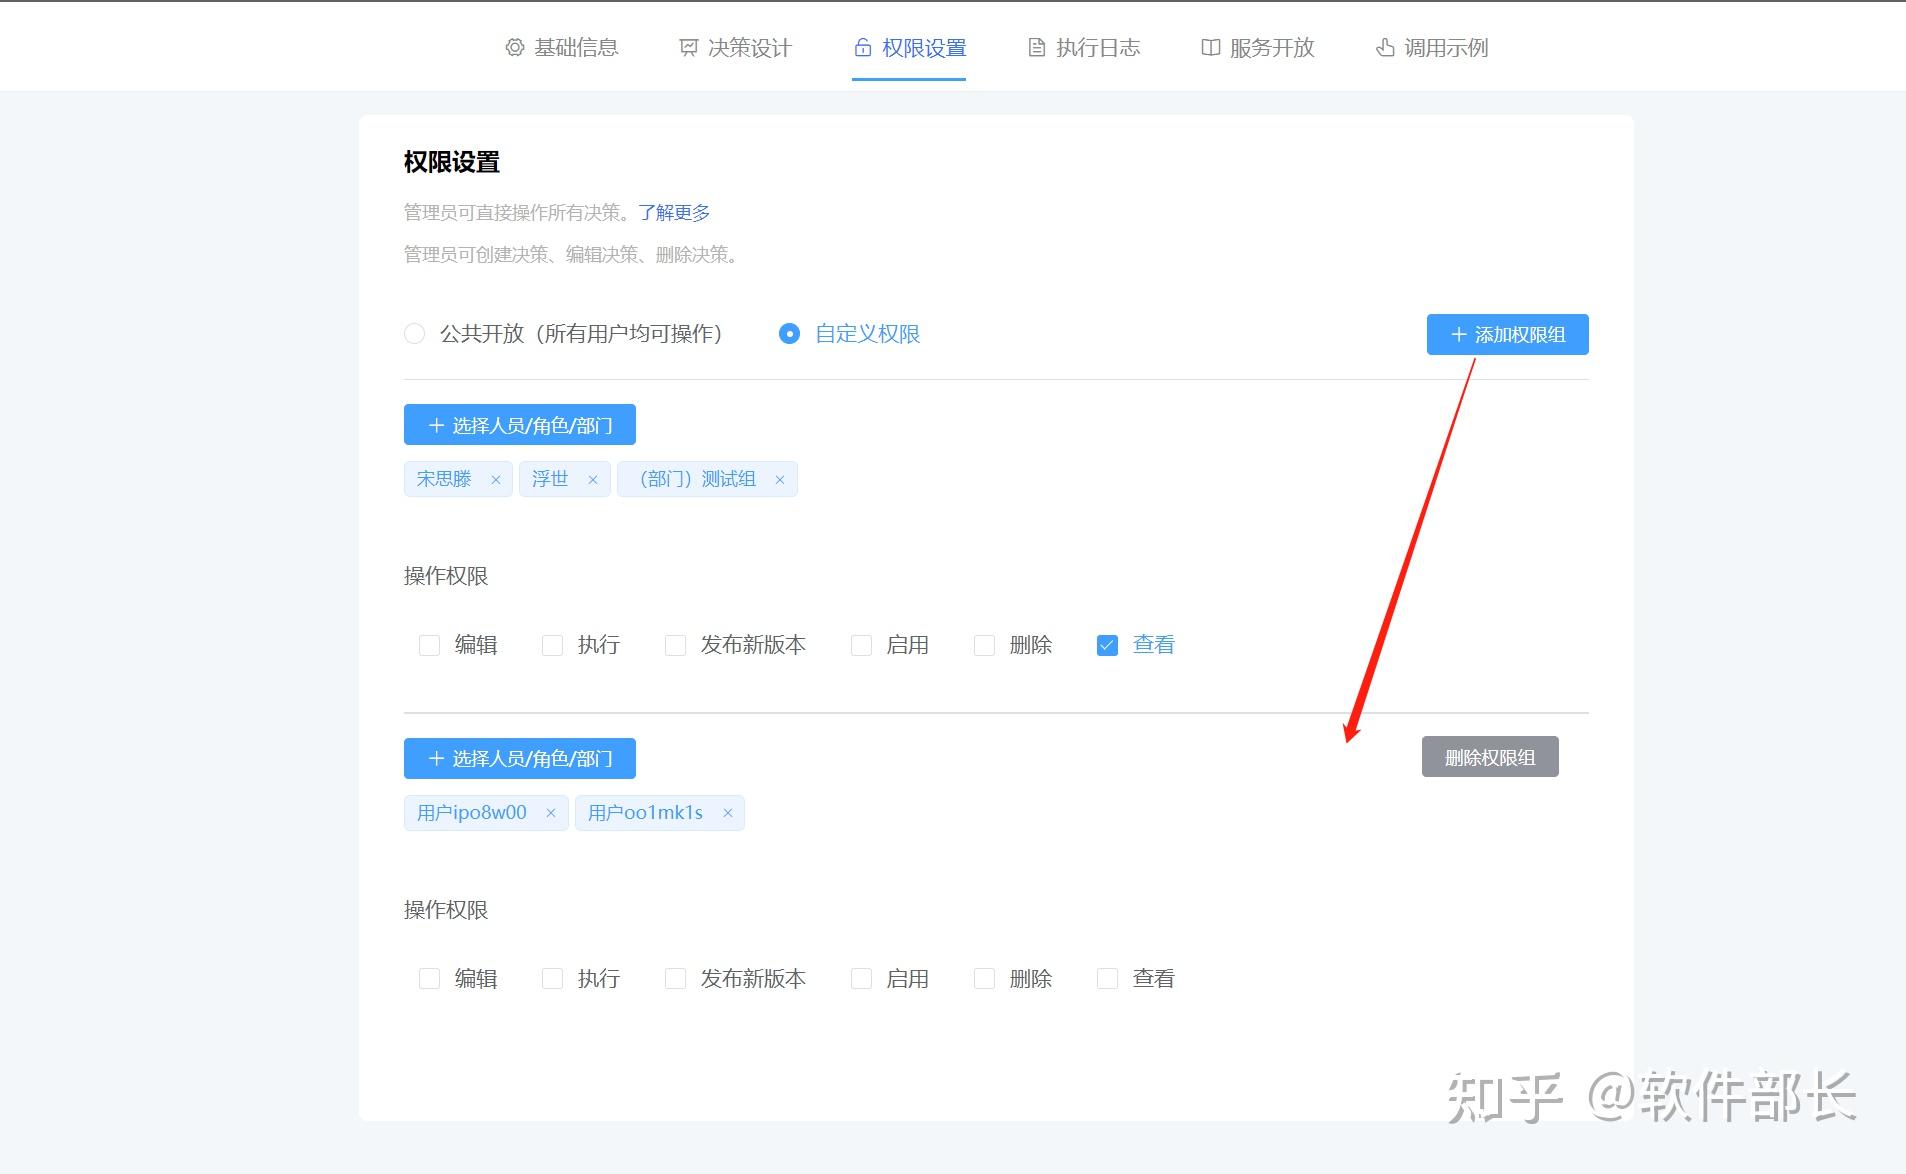Switch to the 基础信息 tab

tap(576, 46)
